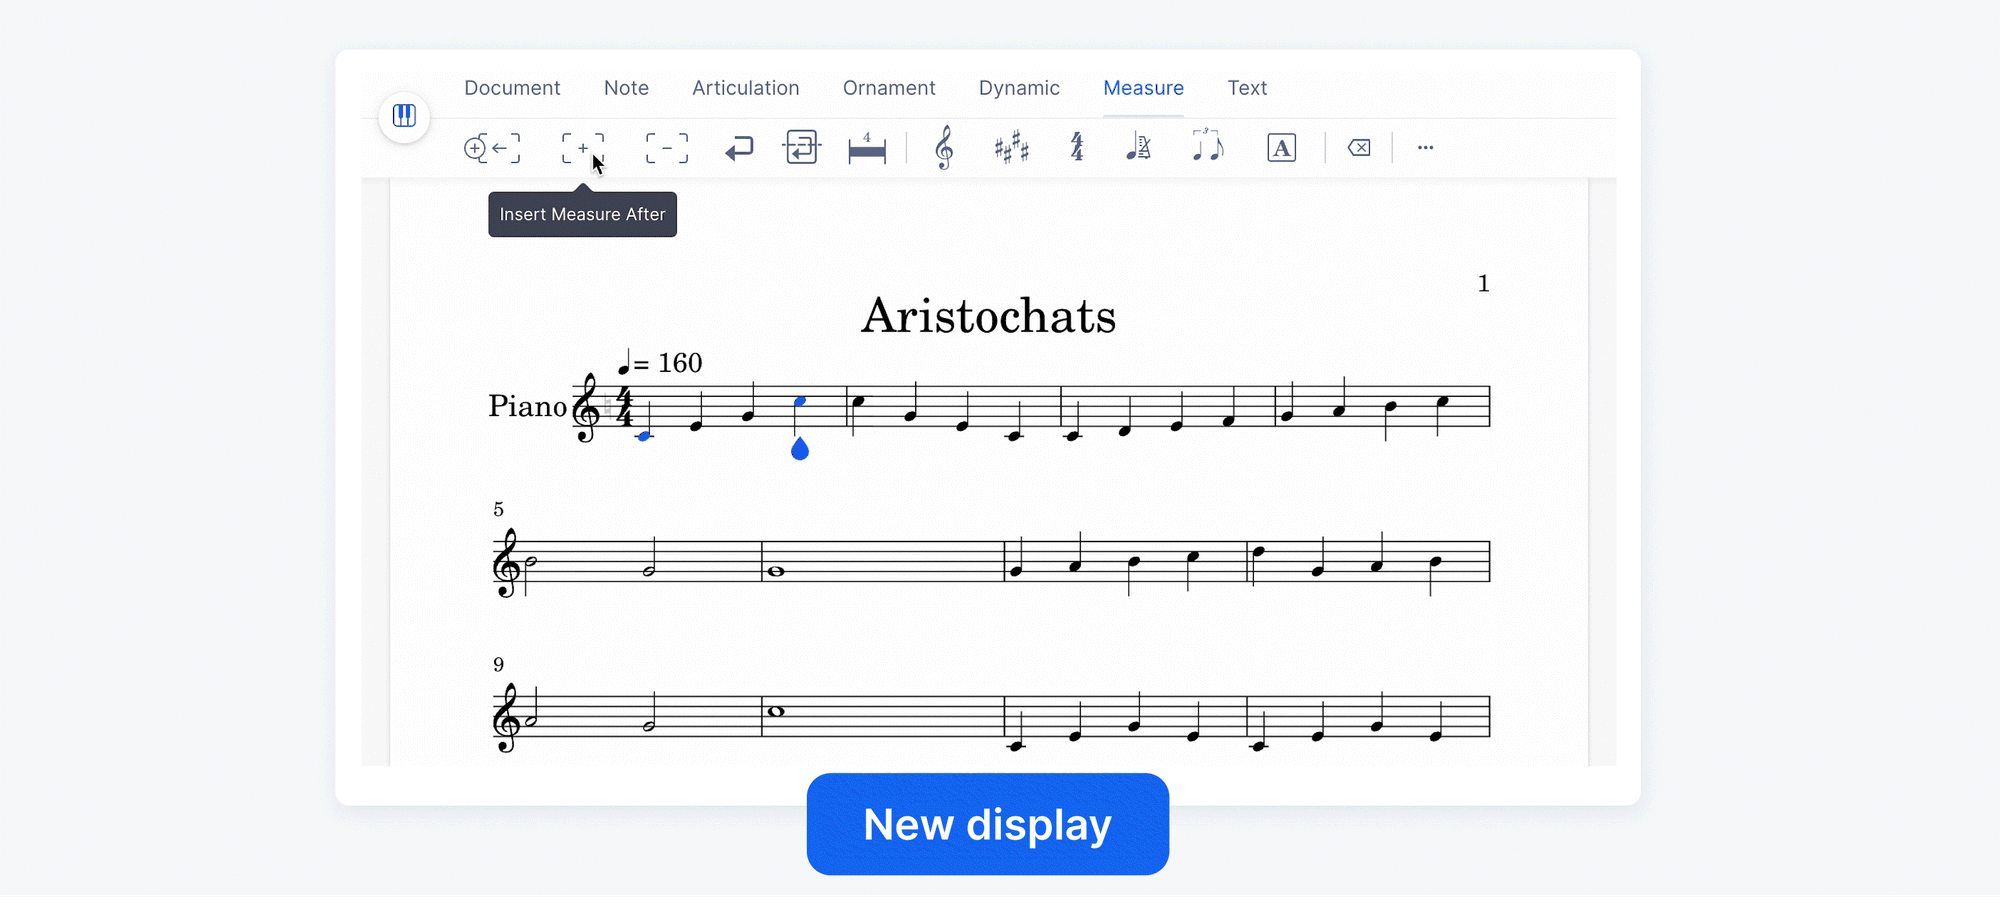Click the backspace delete icon in toolbar
This screenshot has width=2000, height=906.
tap(1358, 148)
